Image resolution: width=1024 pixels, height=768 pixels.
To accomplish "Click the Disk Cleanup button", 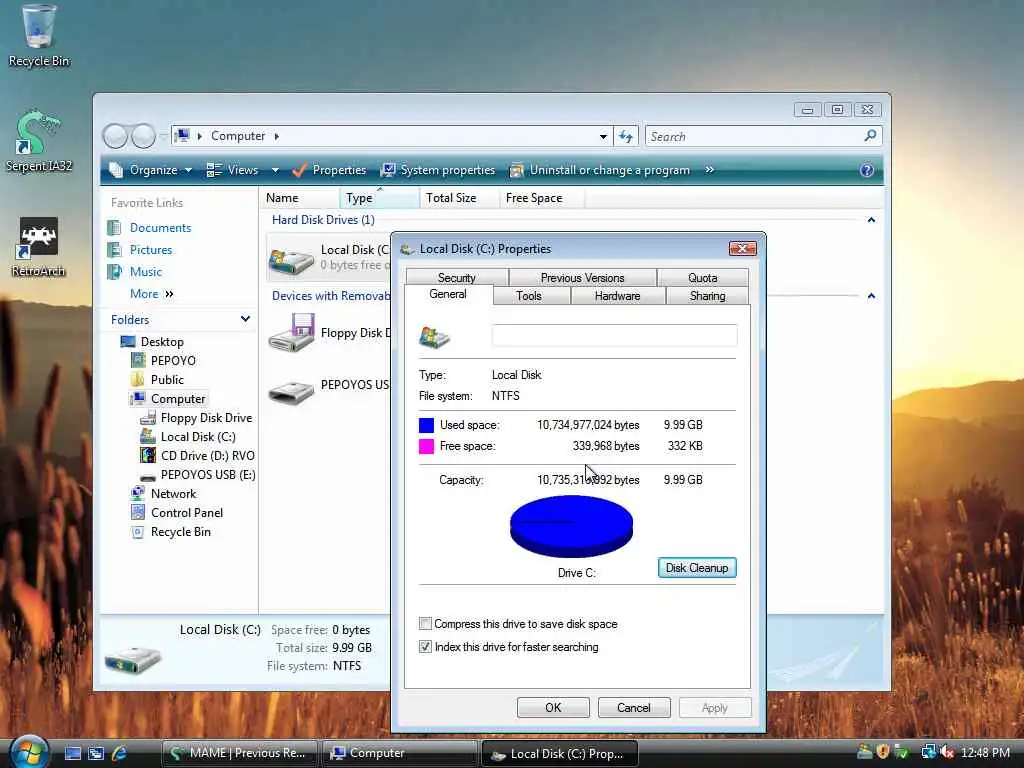I will (x=697, y=568).
